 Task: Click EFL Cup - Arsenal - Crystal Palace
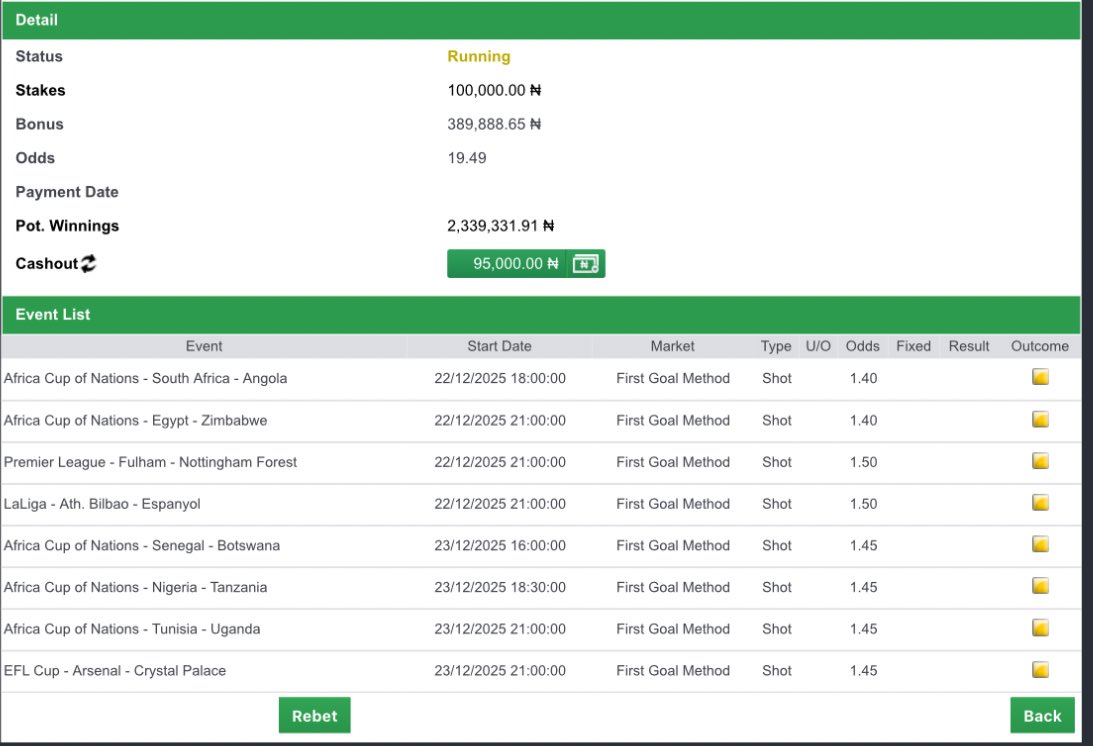coord(114,671)
